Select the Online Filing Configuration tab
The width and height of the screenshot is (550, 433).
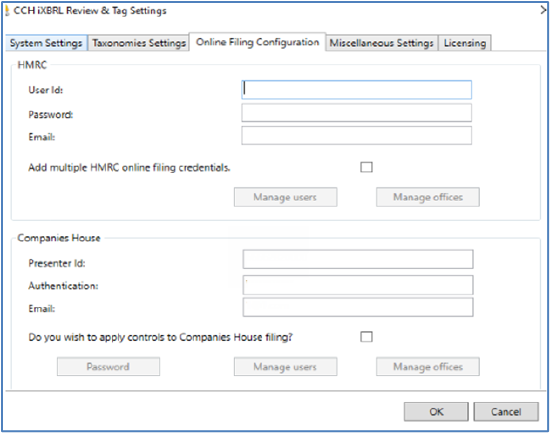[257, 42]
